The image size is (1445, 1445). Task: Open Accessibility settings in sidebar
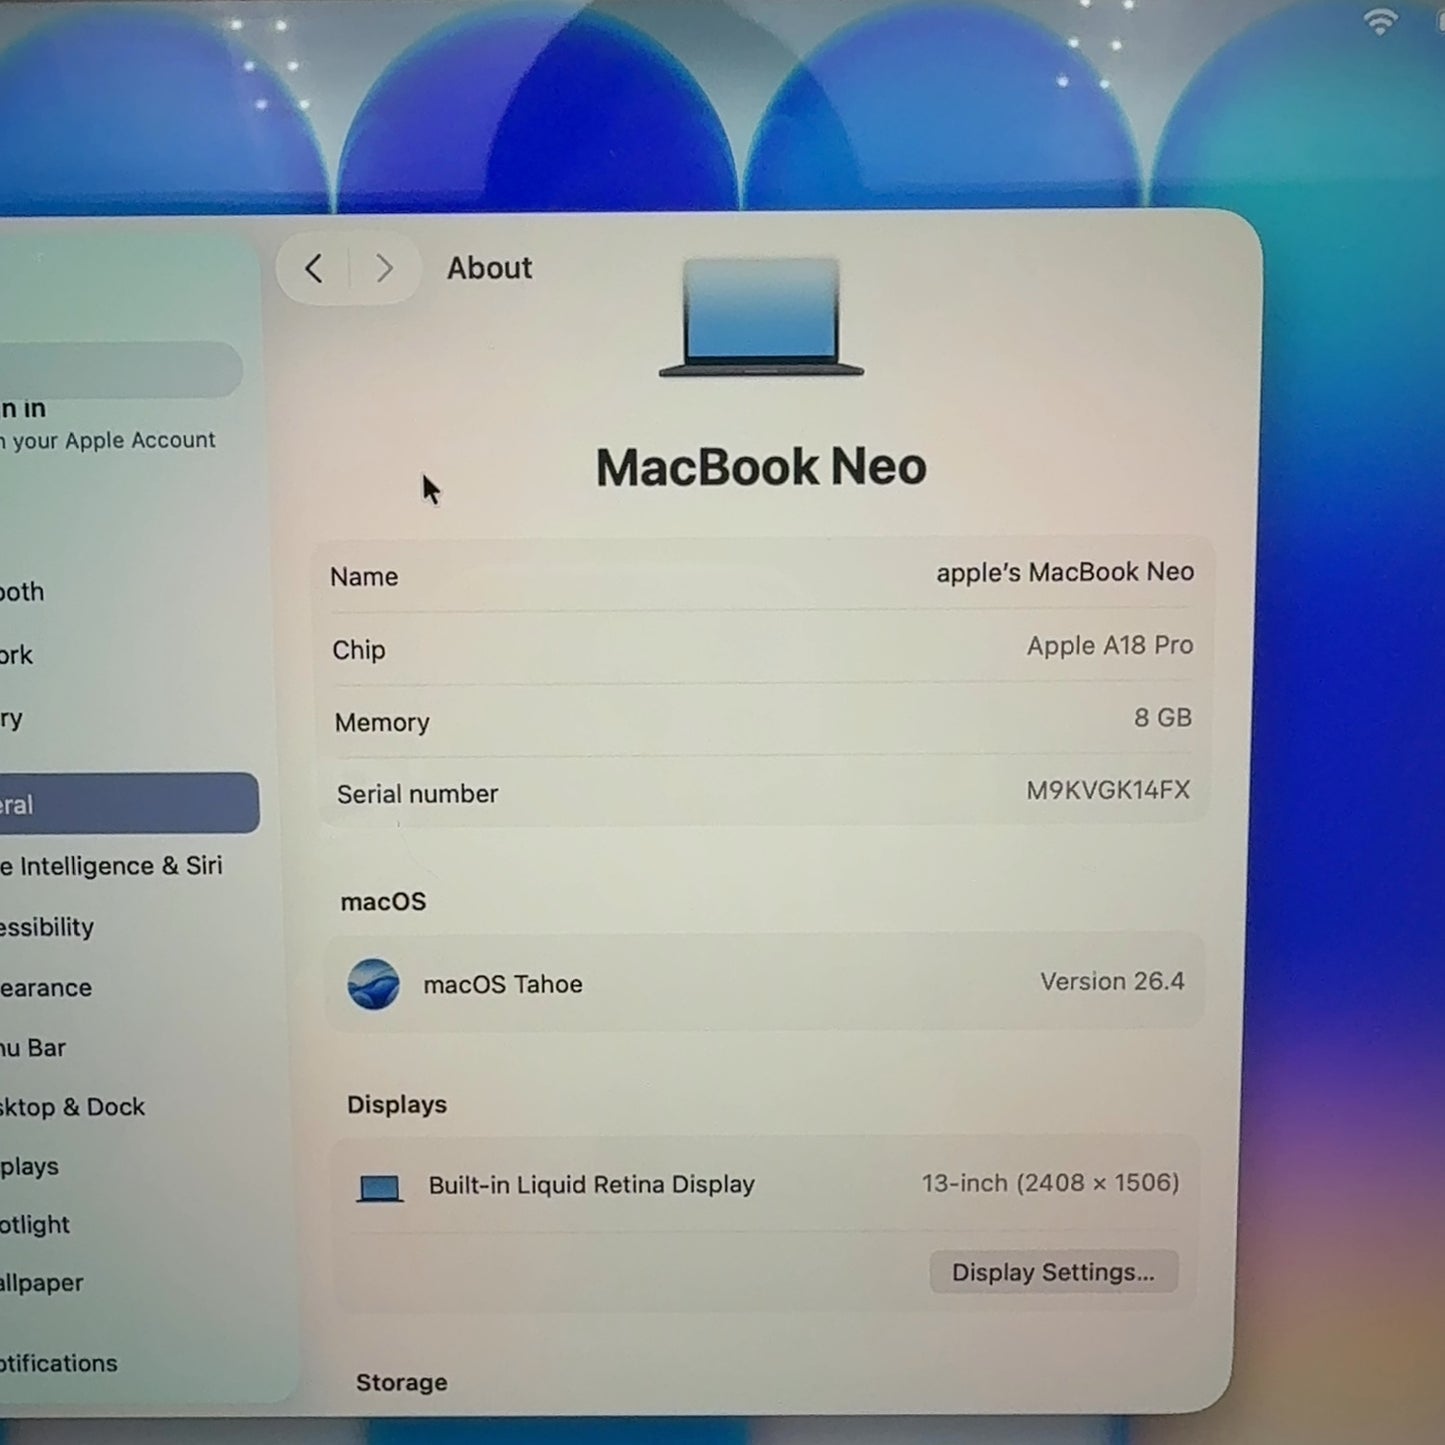[47, 927]
